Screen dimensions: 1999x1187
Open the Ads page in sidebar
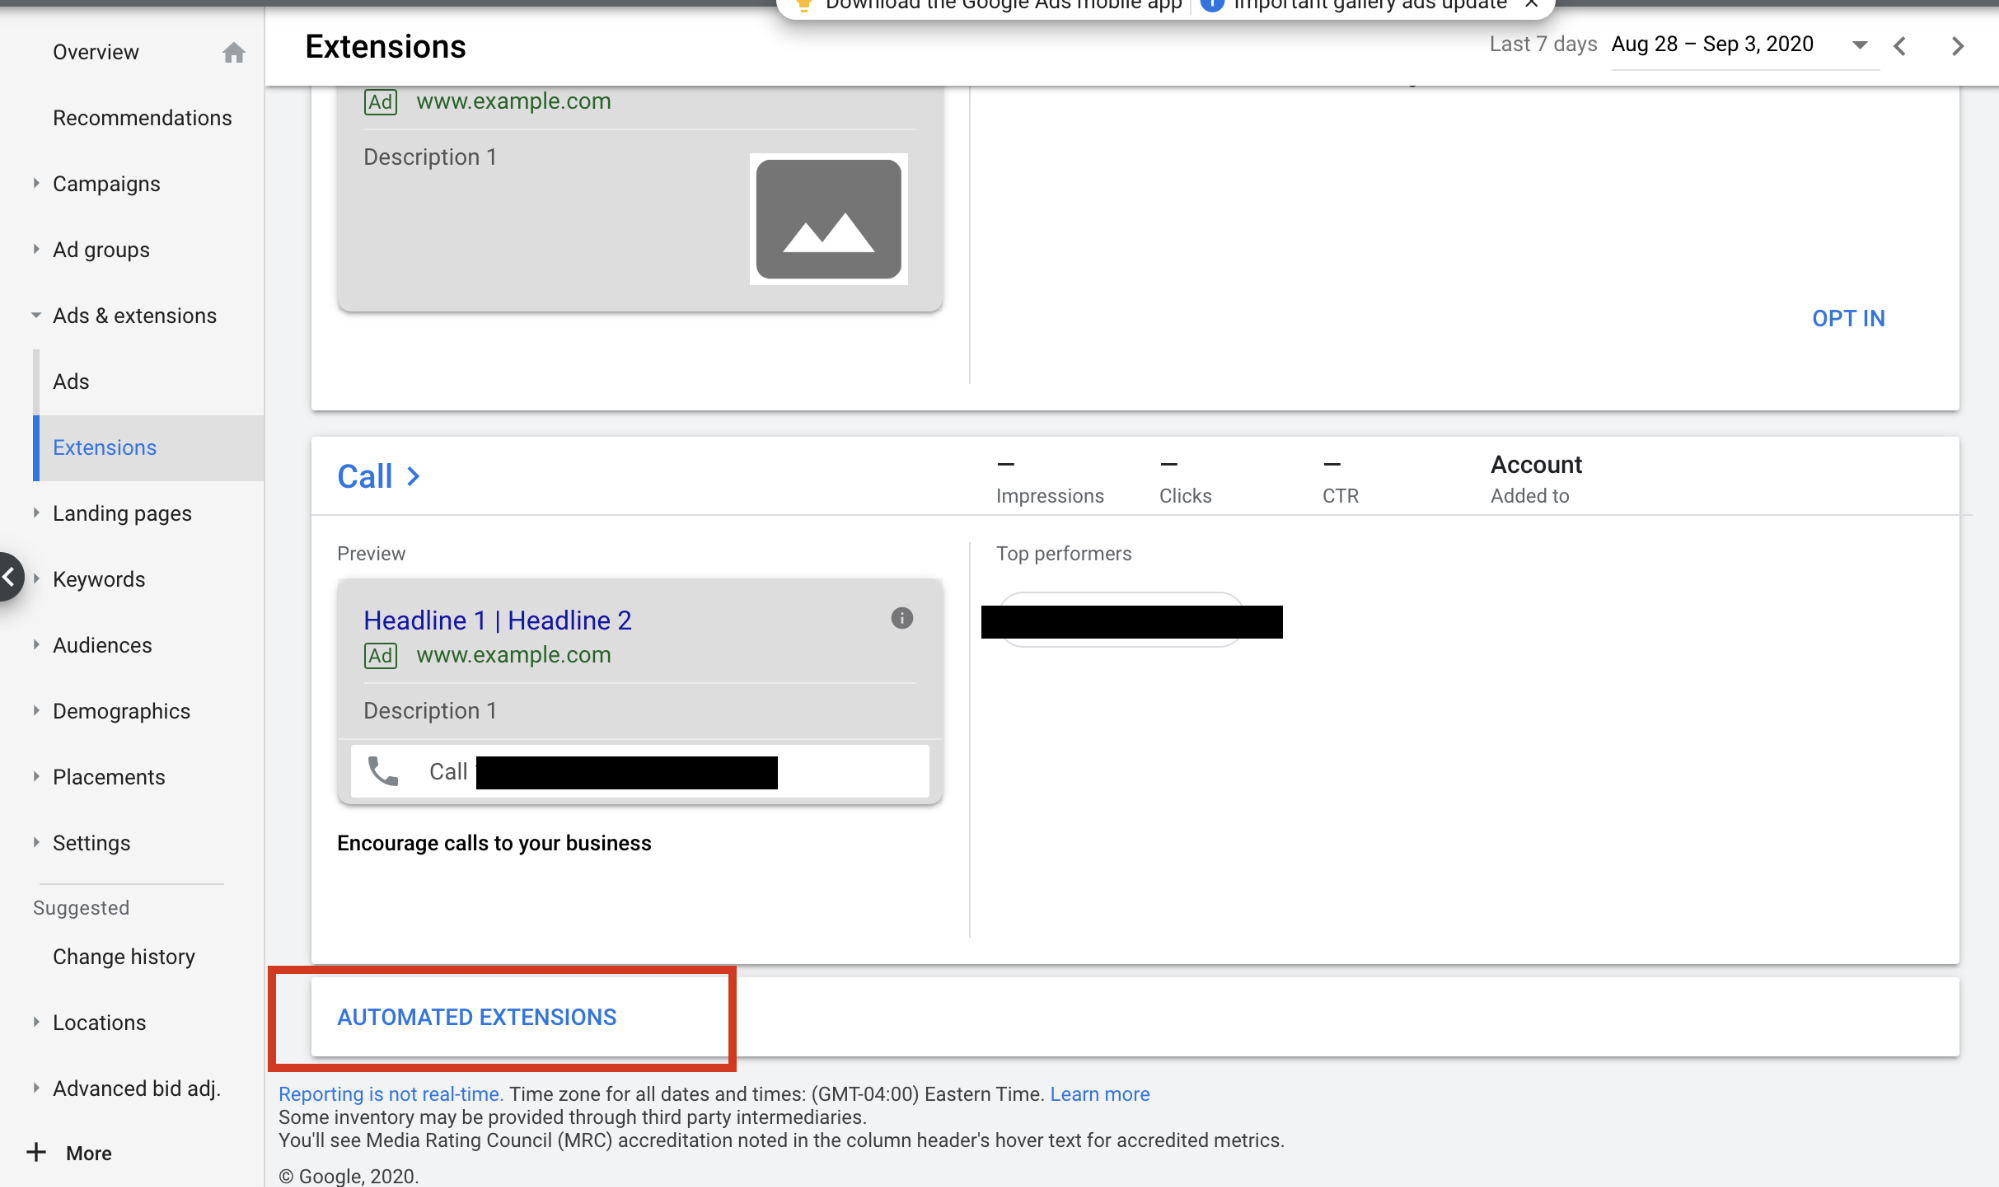coord(71,381)
